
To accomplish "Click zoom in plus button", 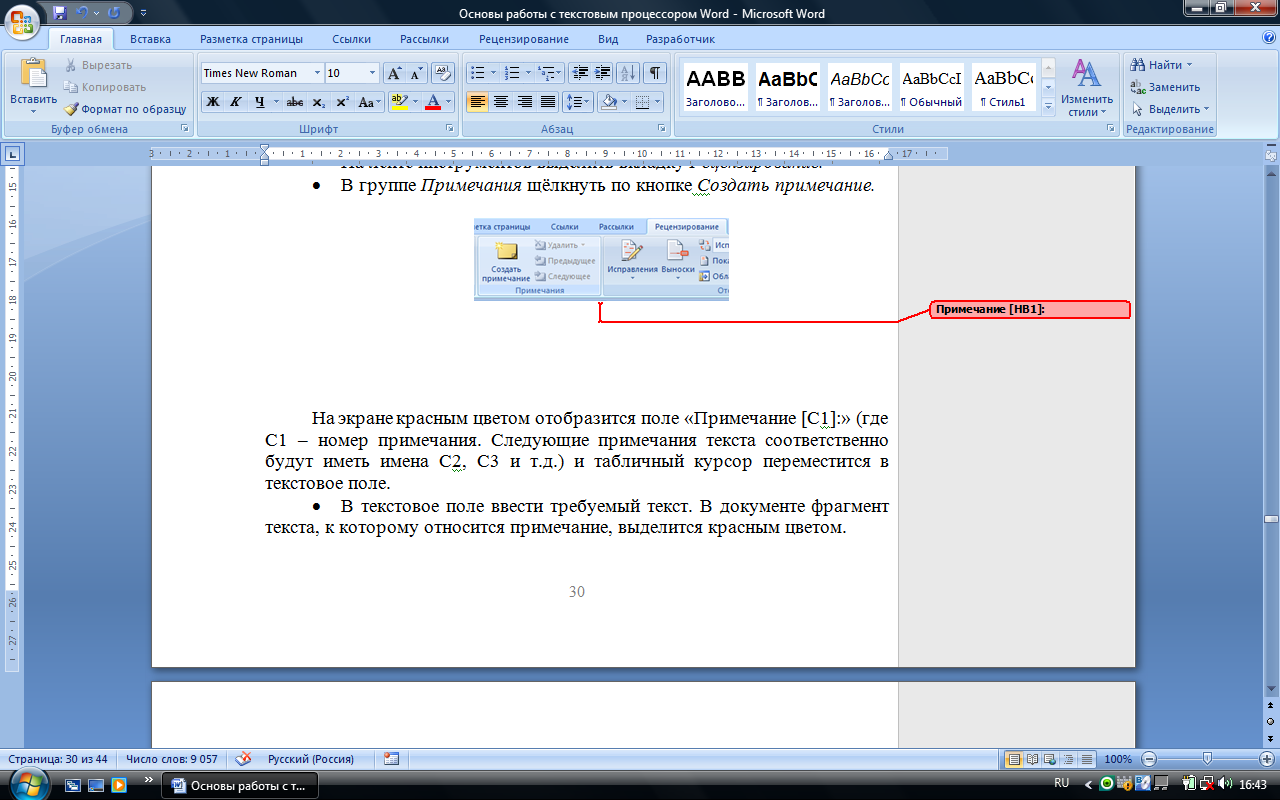I will tap(1267, 759).
